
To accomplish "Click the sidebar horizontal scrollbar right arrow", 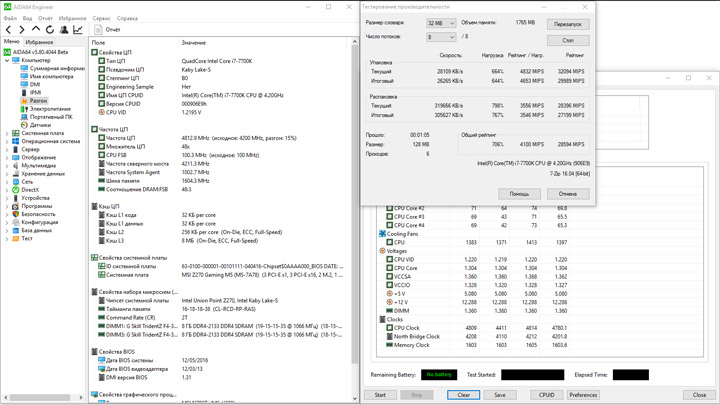I will (81, 397).
